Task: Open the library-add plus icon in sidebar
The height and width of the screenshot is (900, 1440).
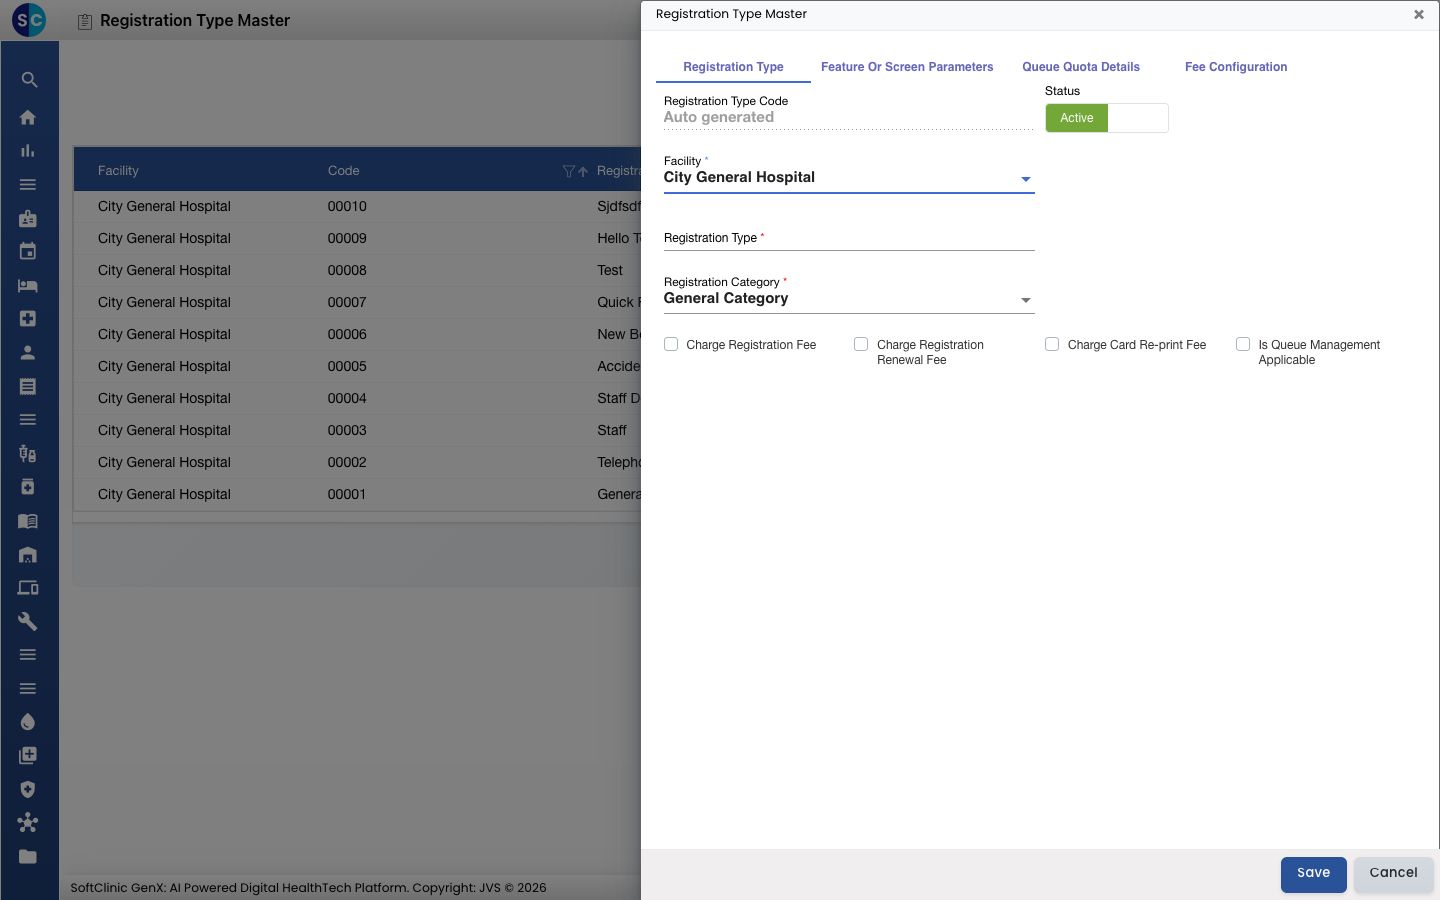Action: (x=28, y=756)
